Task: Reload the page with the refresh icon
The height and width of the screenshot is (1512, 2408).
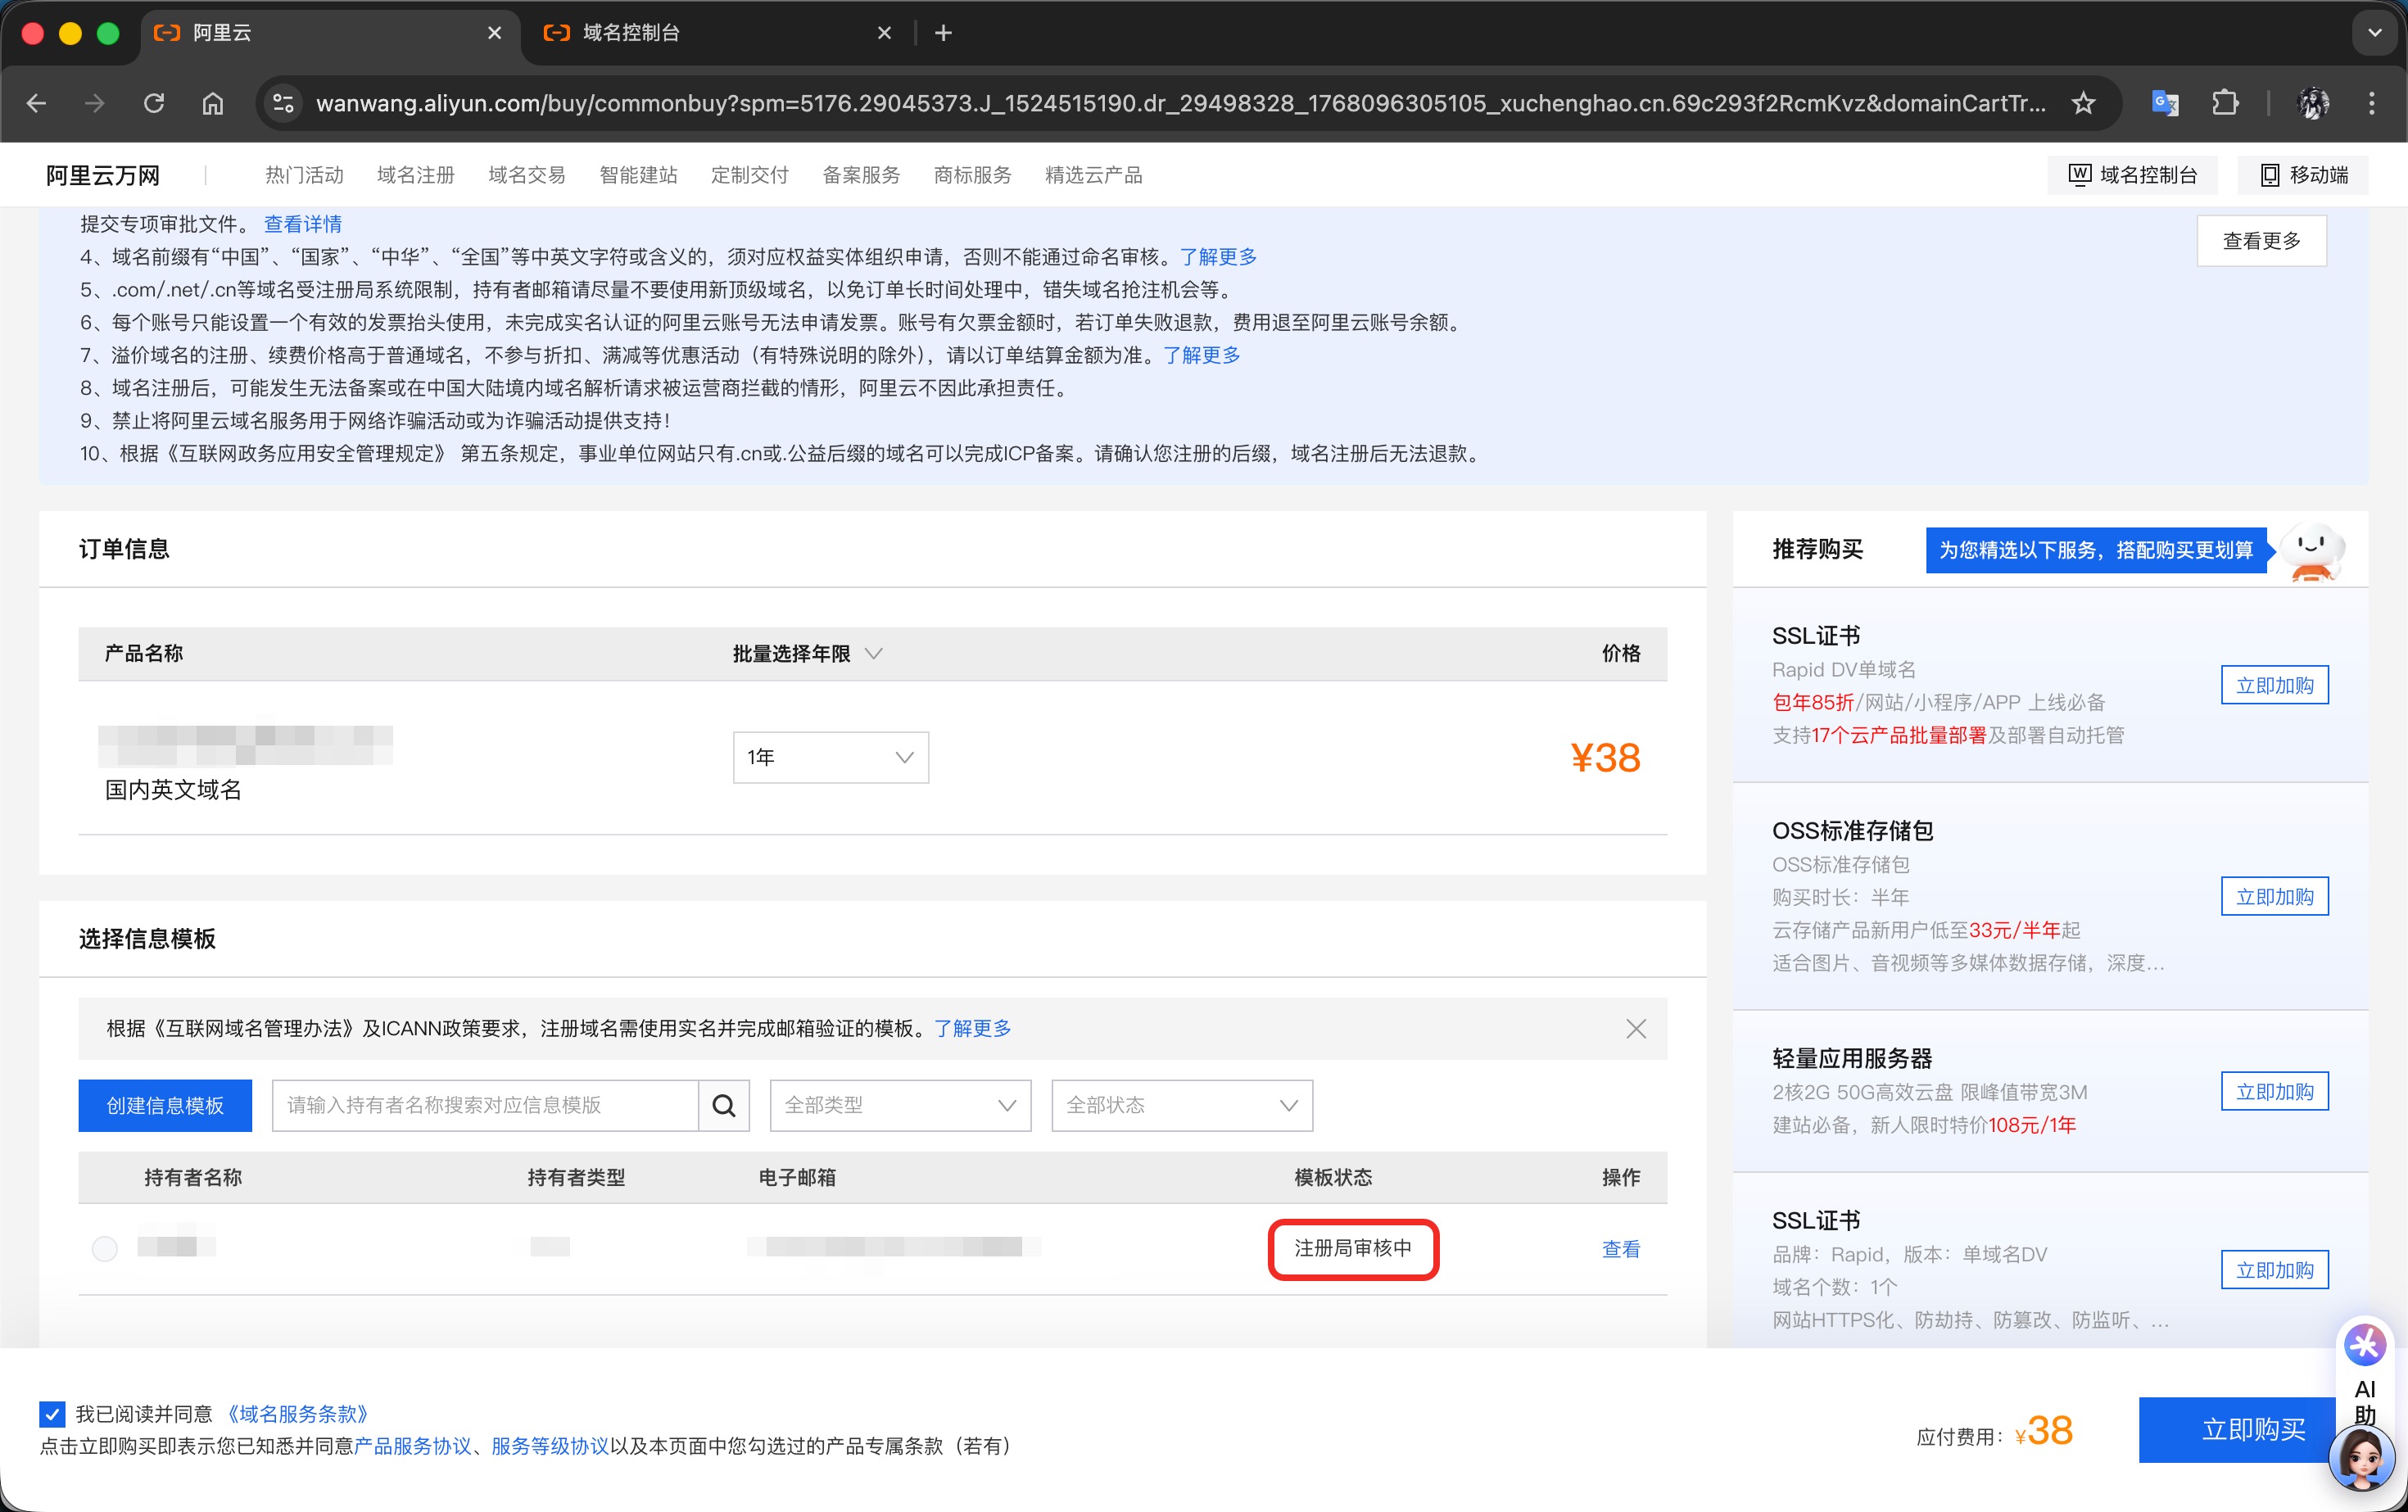Action: tap(154, 103)
